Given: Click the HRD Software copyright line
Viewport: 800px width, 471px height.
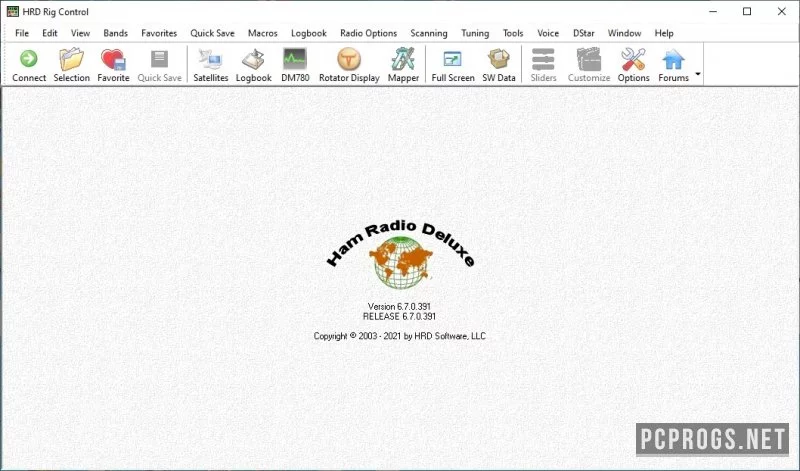Looking at the screenshot, I should tap(399, 336).
